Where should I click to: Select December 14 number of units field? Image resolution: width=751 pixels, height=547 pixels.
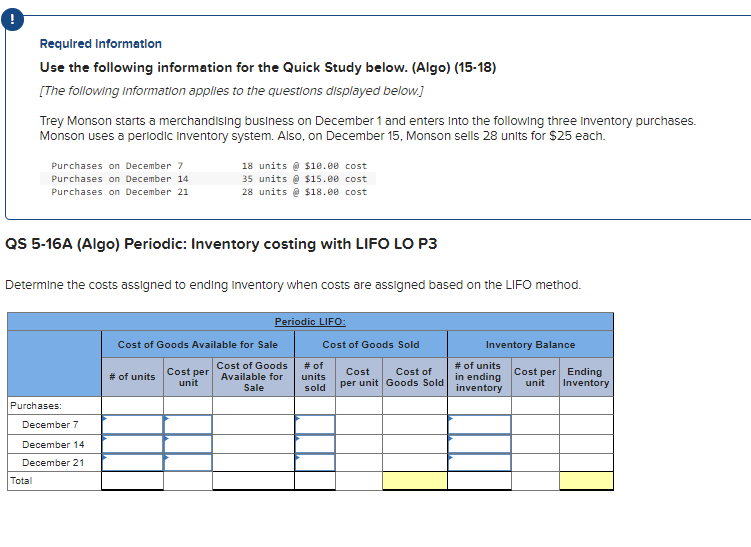(133, 444)
